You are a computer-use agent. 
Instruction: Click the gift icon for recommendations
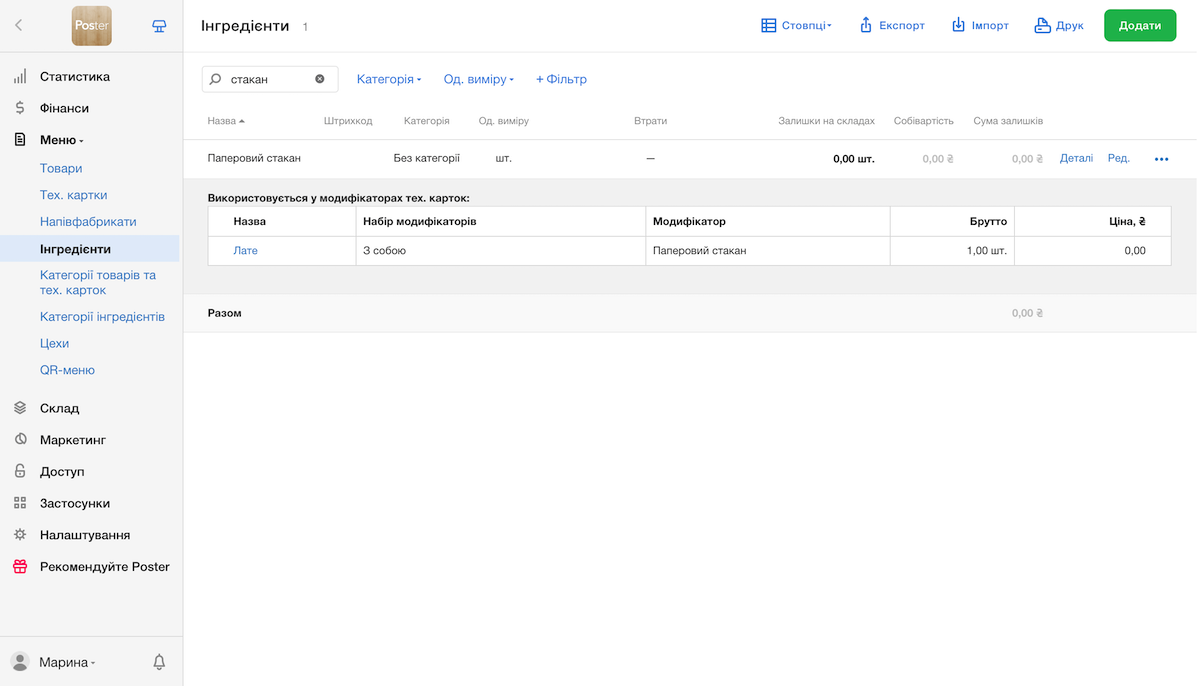(x=20, y=566)
